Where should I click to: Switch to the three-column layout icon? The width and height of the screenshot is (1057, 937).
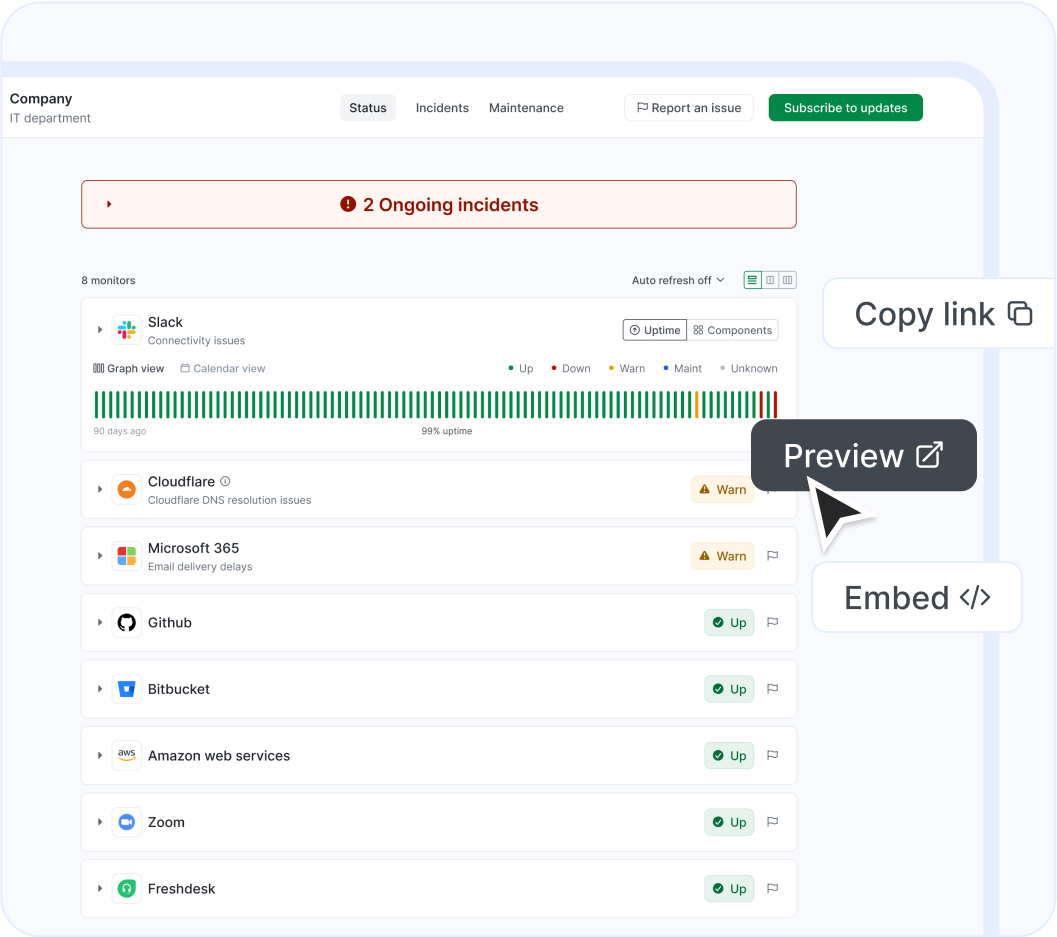point(787,280)
